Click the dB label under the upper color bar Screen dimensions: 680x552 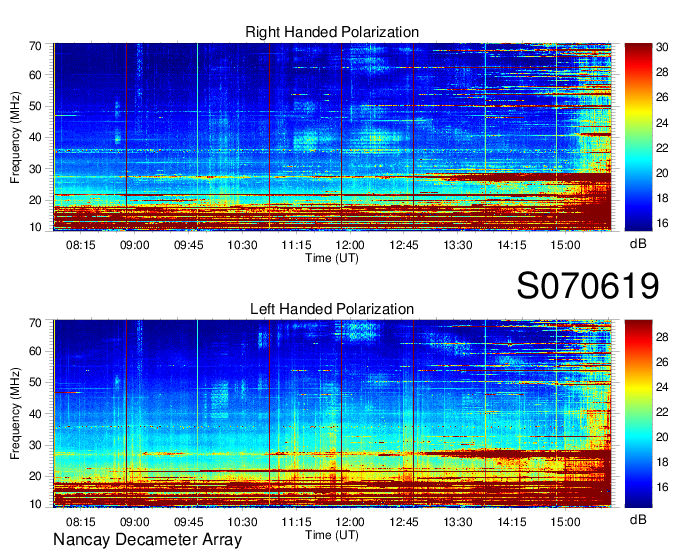[638, 244]
